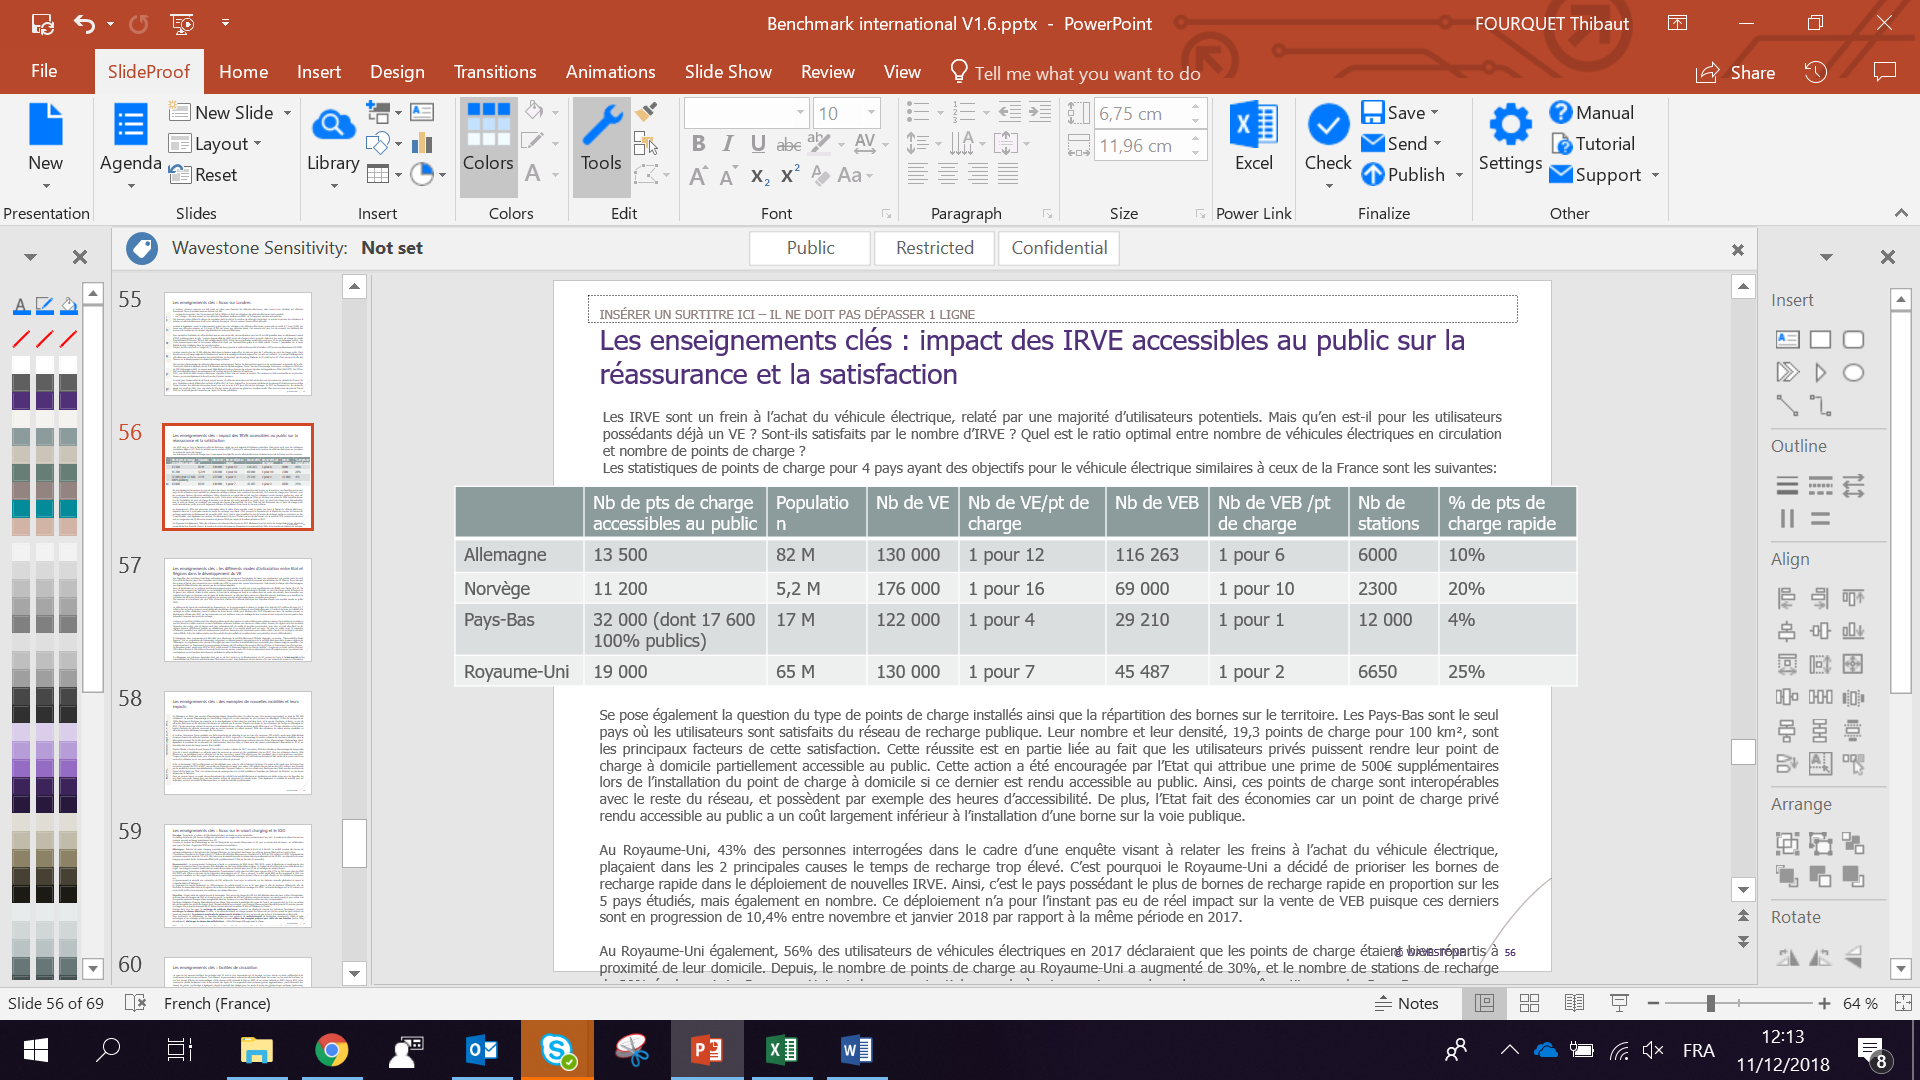1920x1080 pixels.
Task: Toggle the Notes pane
Action: 1407,1003
